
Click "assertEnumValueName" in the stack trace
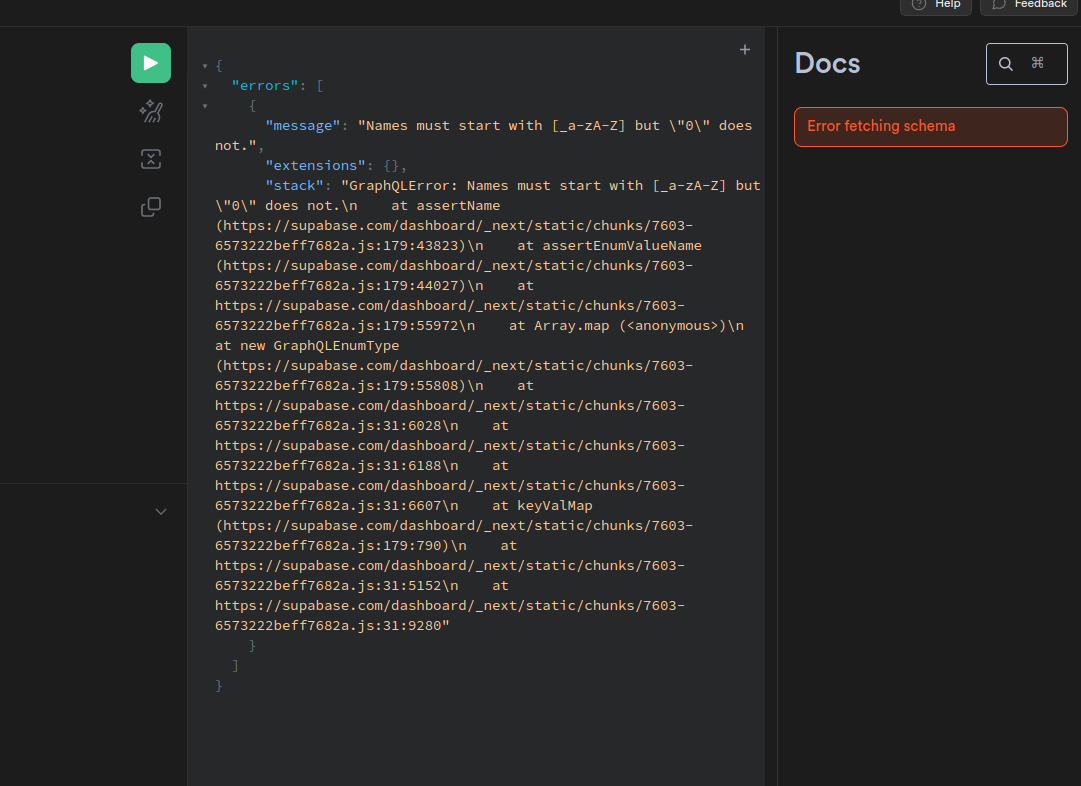(x=622, y=246)
